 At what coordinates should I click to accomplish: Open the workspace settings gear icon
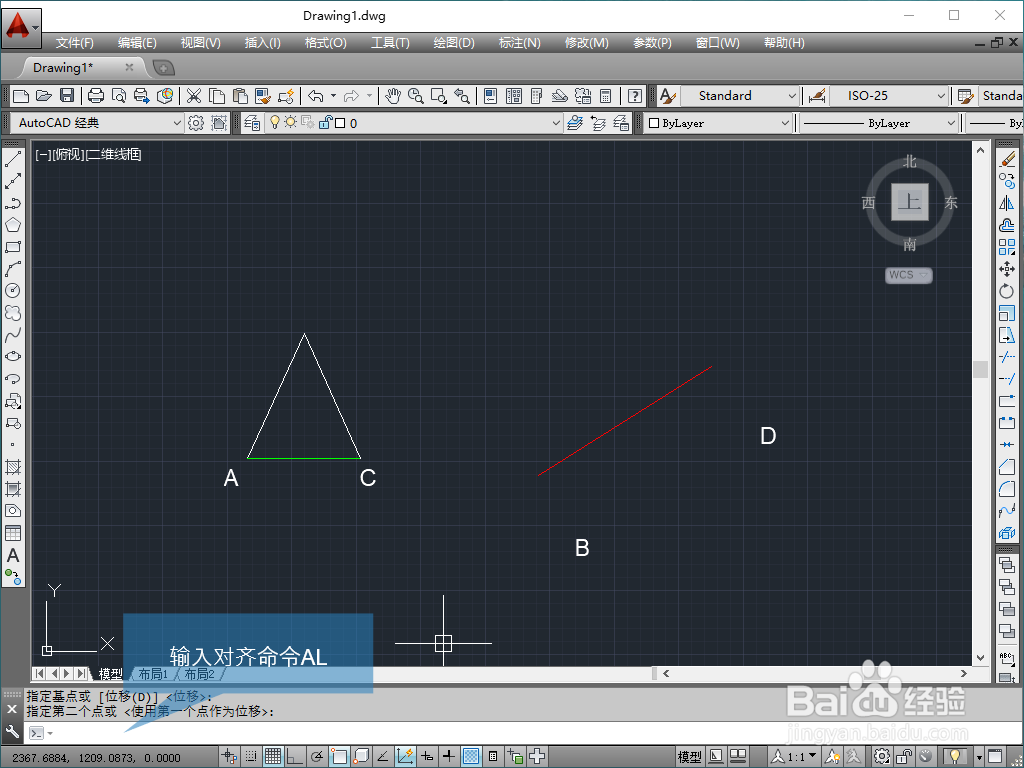click(195, 123)
